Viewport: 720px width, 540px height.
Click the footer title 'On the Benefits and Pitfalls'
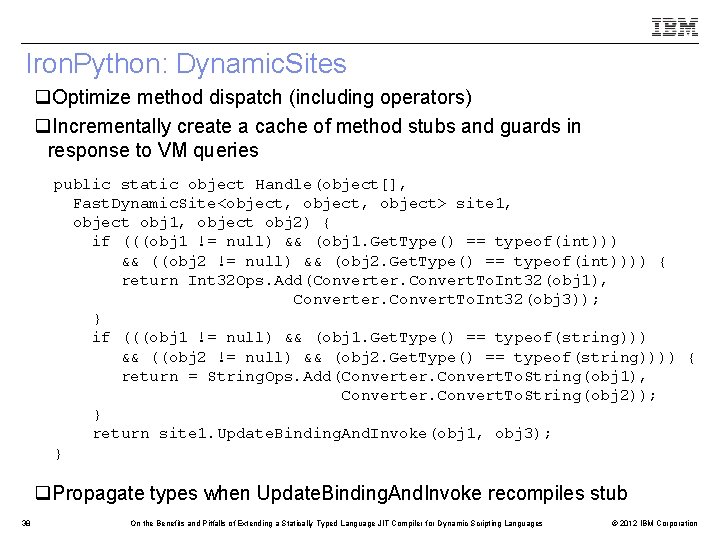336,523
